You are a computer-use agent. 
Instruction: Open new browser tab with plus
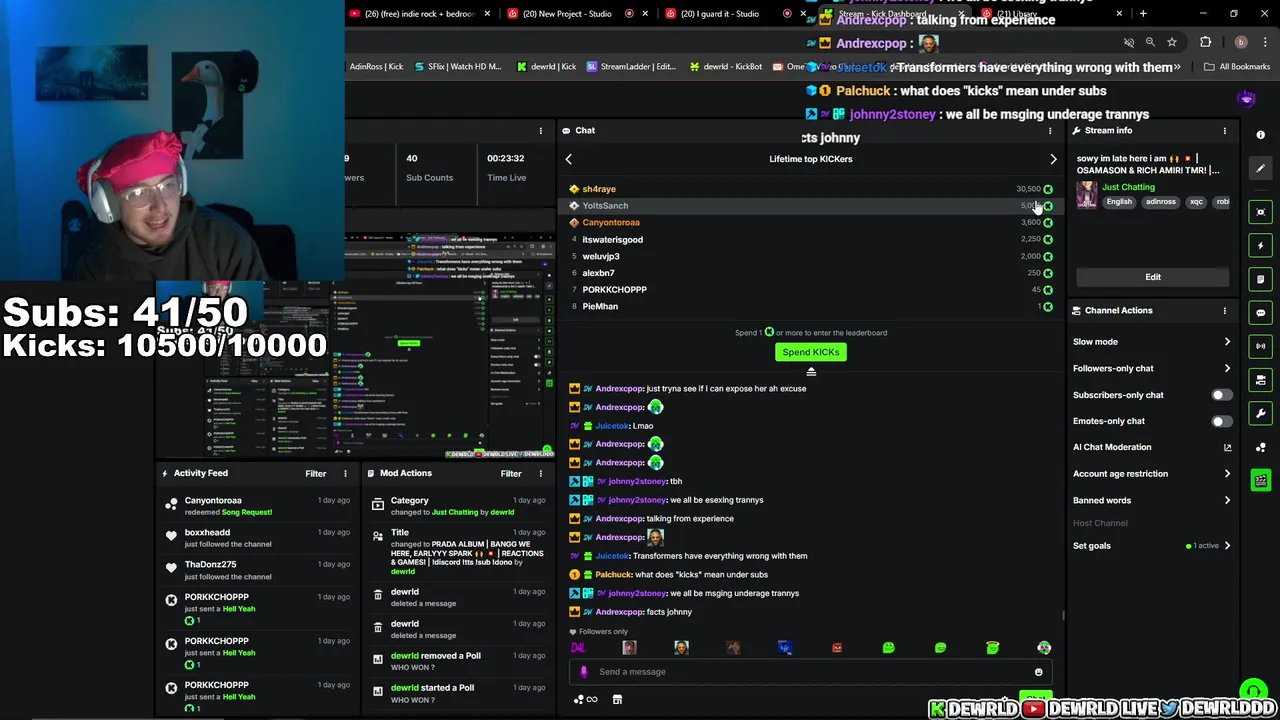1143,14
